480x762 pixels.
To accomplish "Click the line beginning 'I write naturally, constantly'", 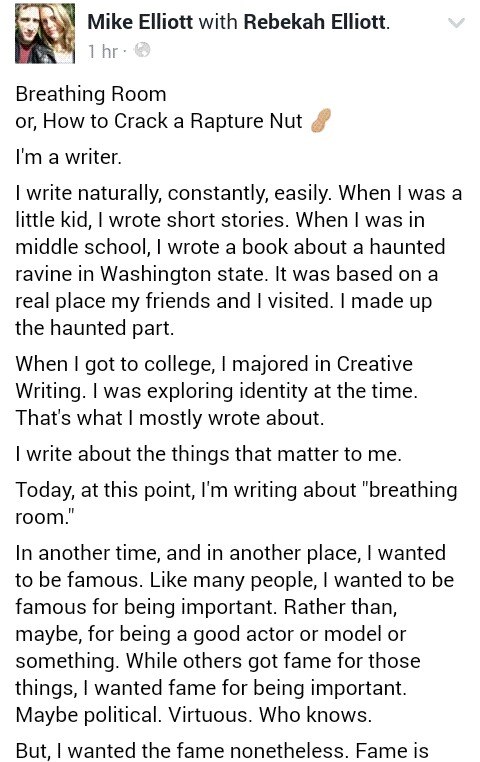I will point(239,193).
